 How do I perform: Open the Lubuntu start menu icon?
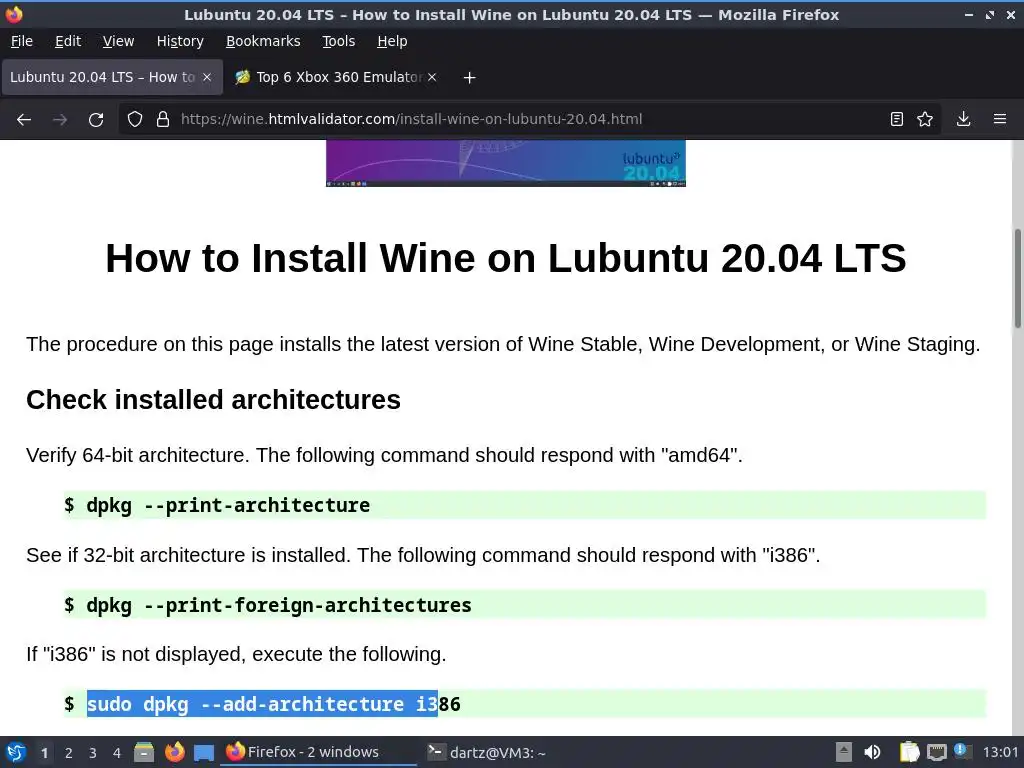pos(16,752)
